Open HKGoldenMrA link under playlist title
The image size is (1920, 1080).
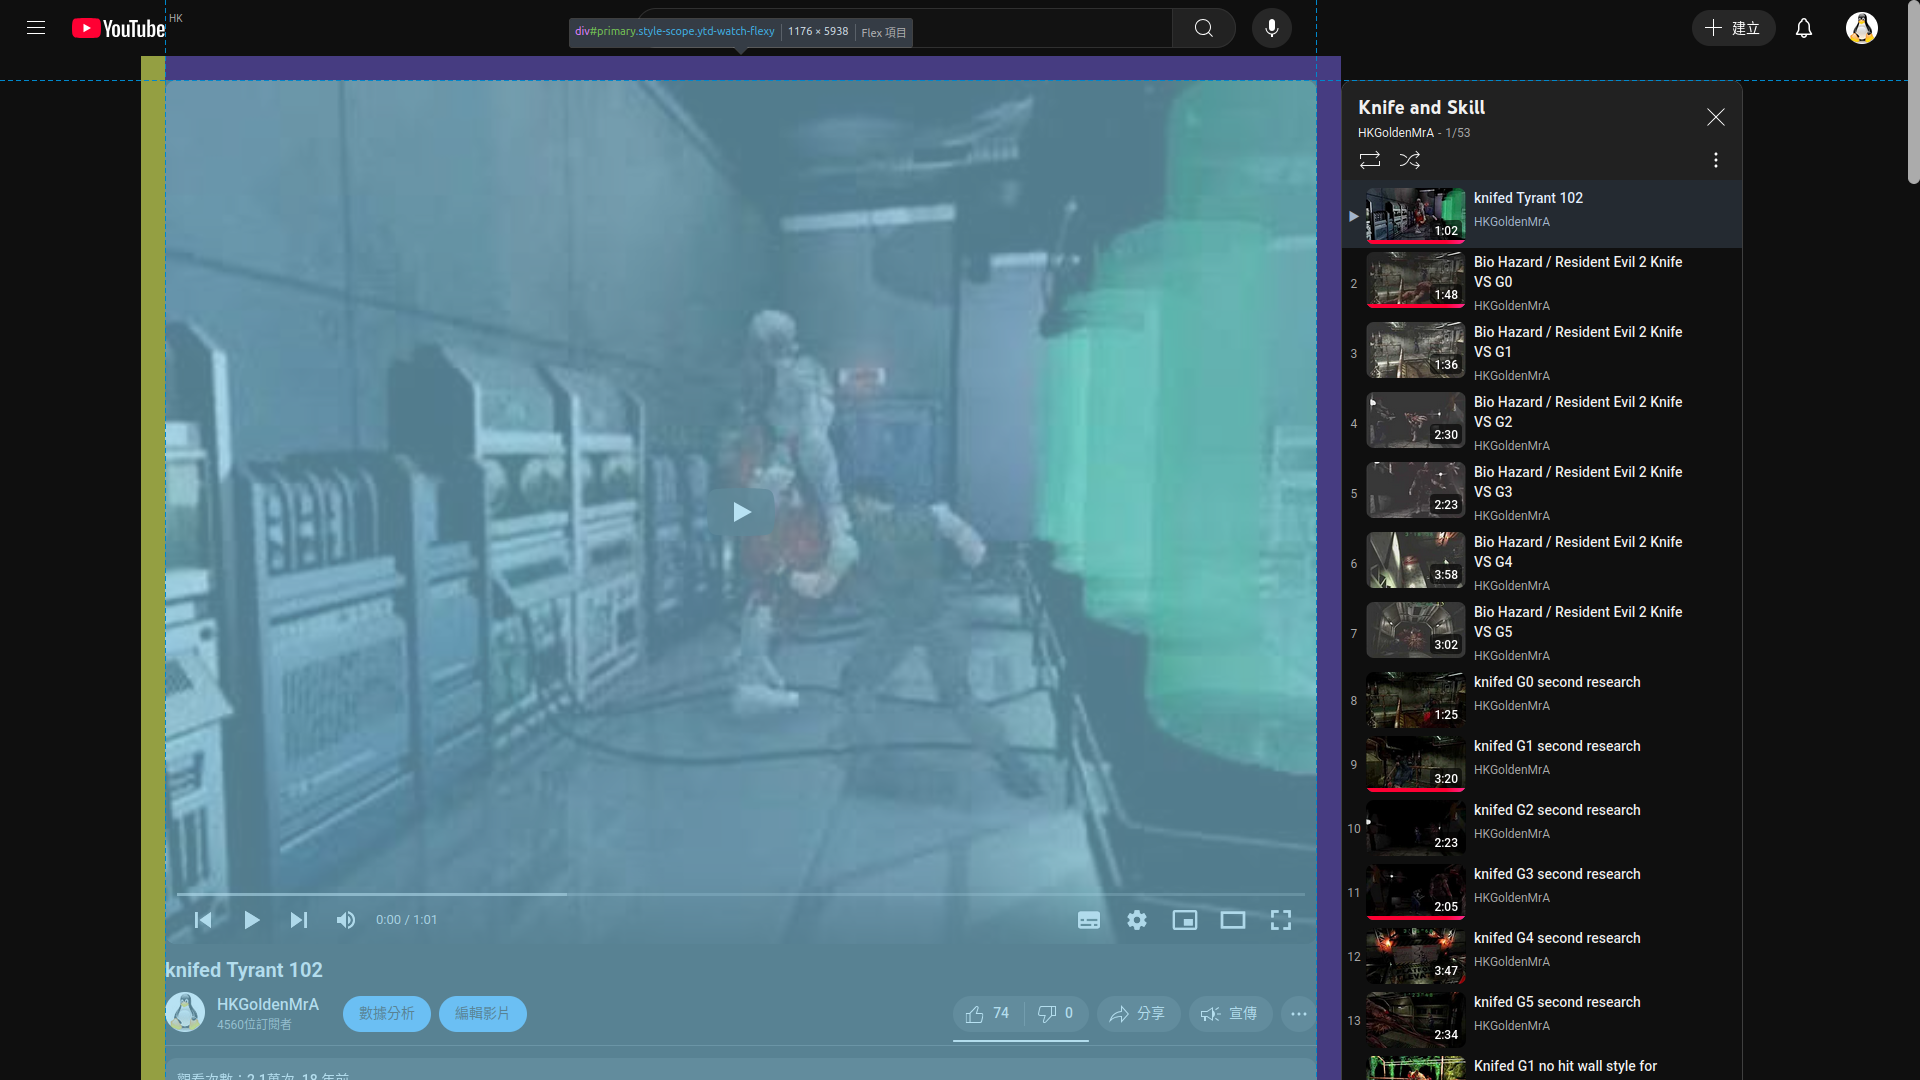(x=1395, y=133)
